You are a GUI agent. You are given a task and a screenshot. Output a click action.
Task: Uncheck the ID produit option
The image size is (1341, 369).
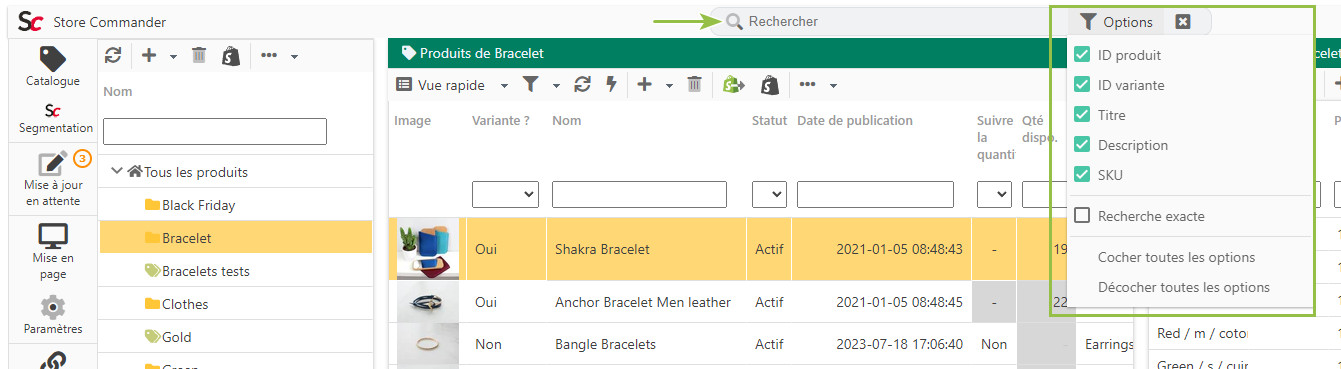tap(1081, 55)
